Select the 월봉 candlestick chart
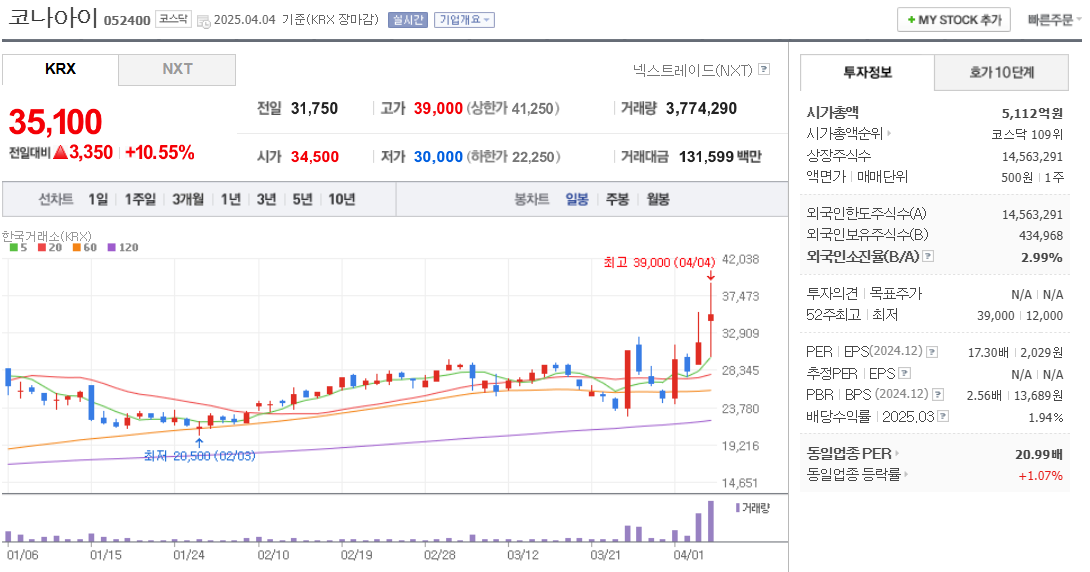This screenshot has width=1090, height=572. pyautogui.click(x=658, y=199)
